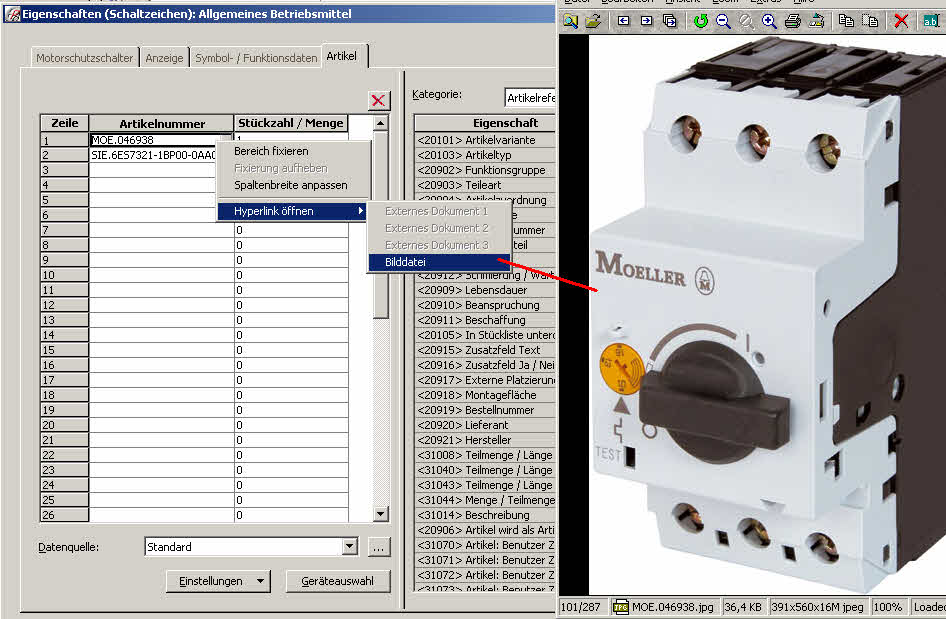
Task: Click the ellipsis button beside Datenquelle
Action: click(x=379, y=547)
